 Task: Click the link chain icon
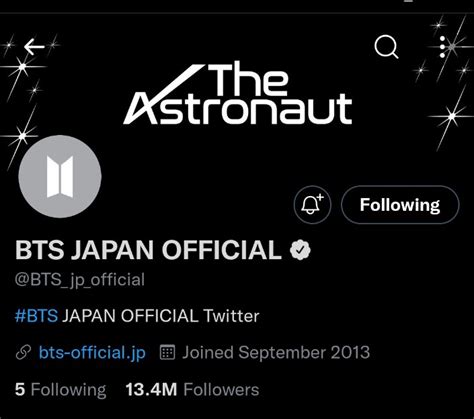click(23, 353)
